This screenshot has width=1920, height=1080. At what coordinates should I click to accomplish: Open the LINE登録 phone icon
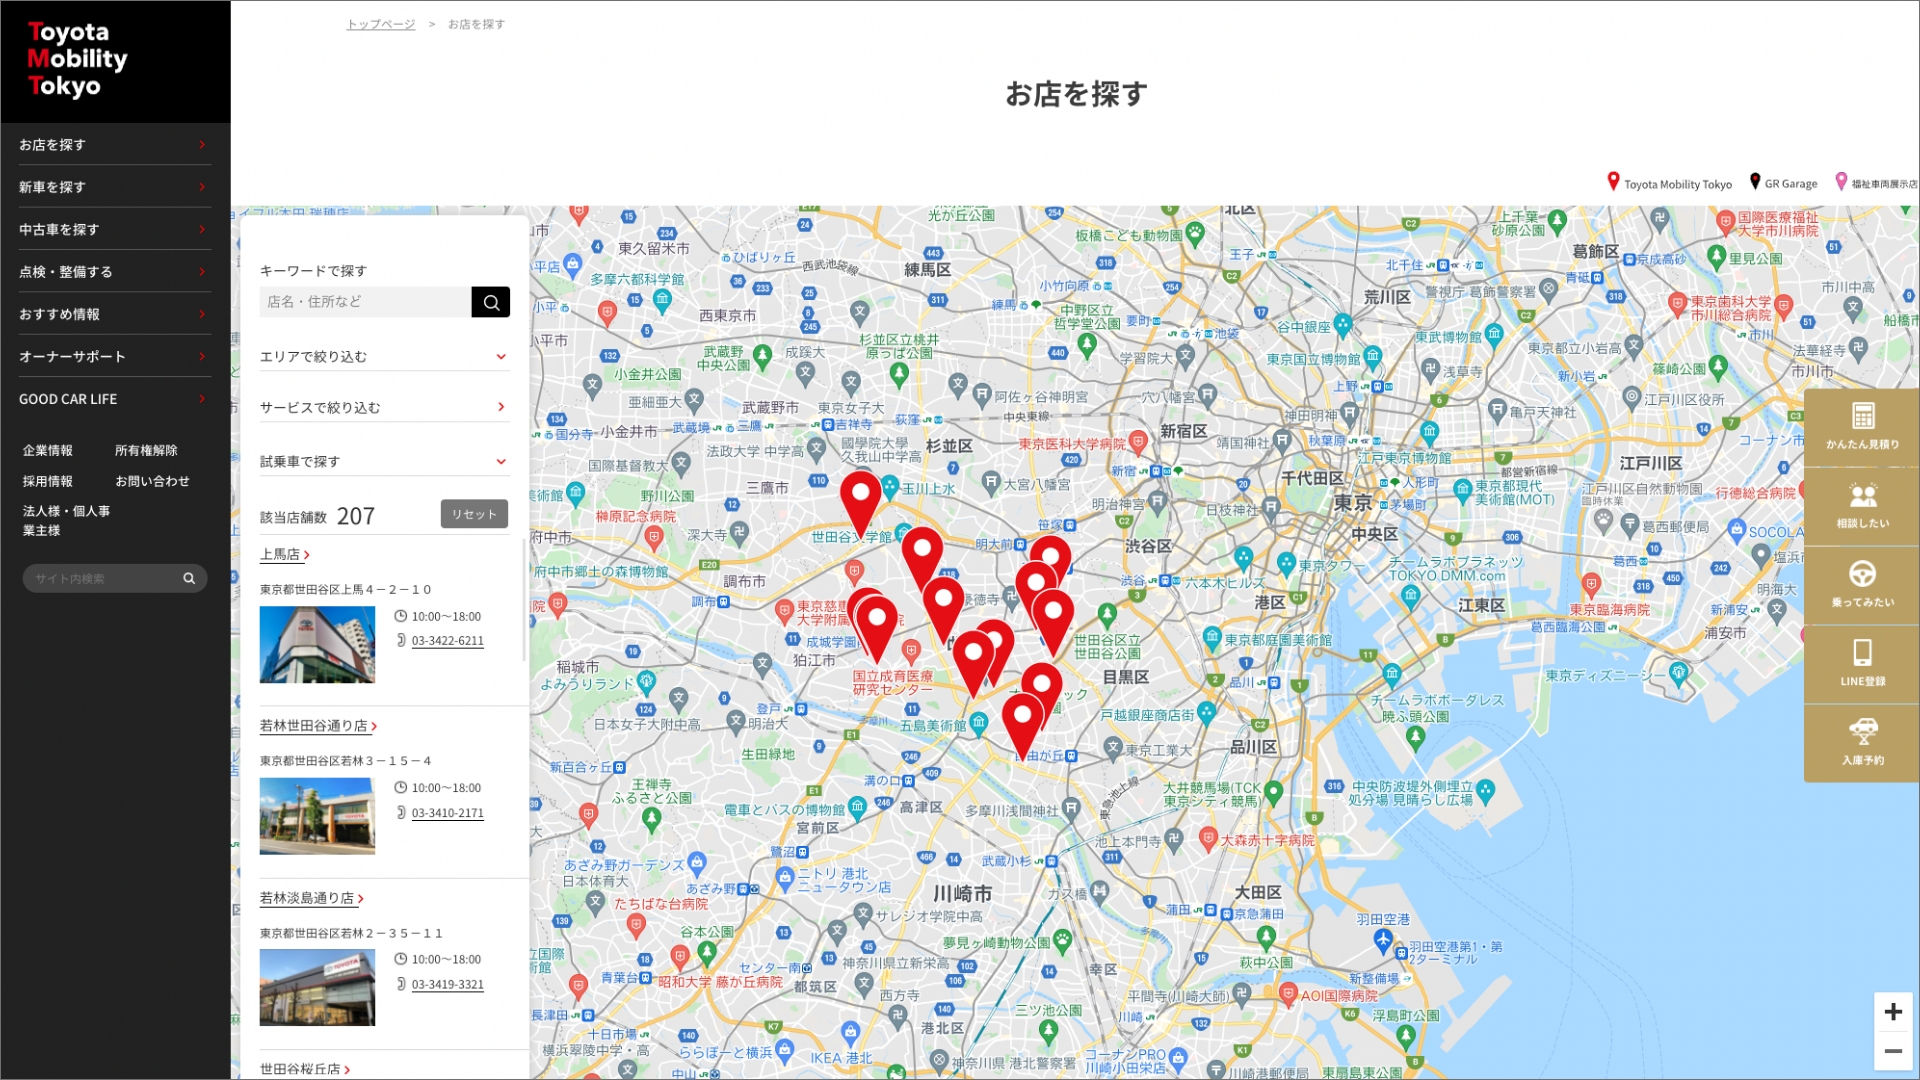tap(1862, 653)
